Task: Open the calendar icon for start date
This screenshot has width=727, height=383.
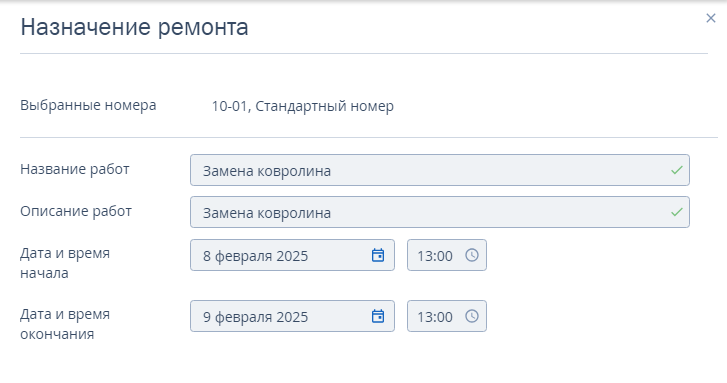Action: point(378,255)
